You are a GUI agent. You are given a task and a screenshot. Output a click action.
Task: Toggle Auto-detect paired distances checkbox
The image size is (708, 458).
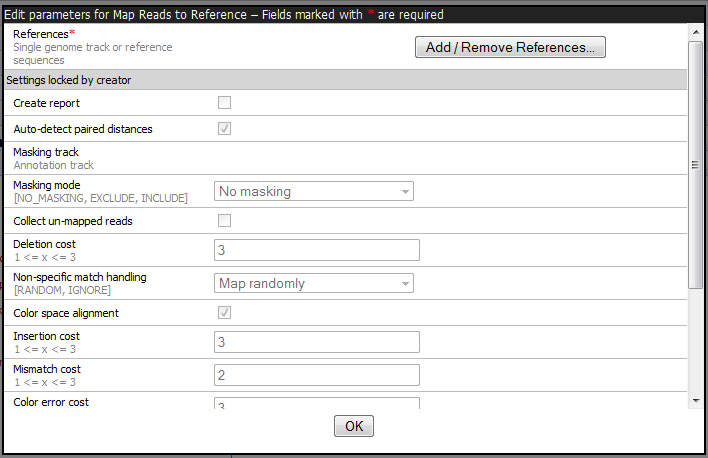[x=225, y=129]
